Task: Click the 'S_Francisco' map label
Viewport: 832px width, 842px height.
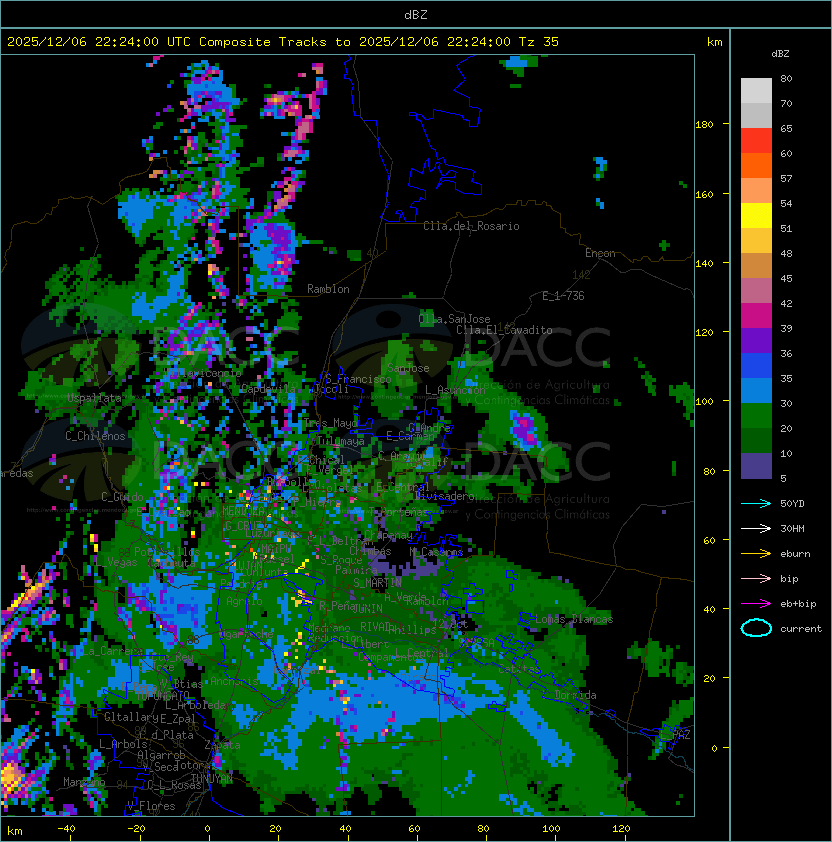Action: pos(358,379)
